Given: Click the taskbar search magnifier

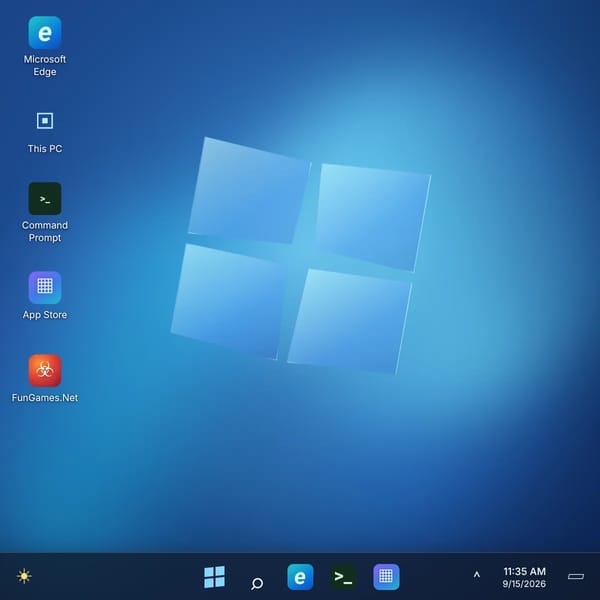Looking at the screenshot, I should (257, 583).
